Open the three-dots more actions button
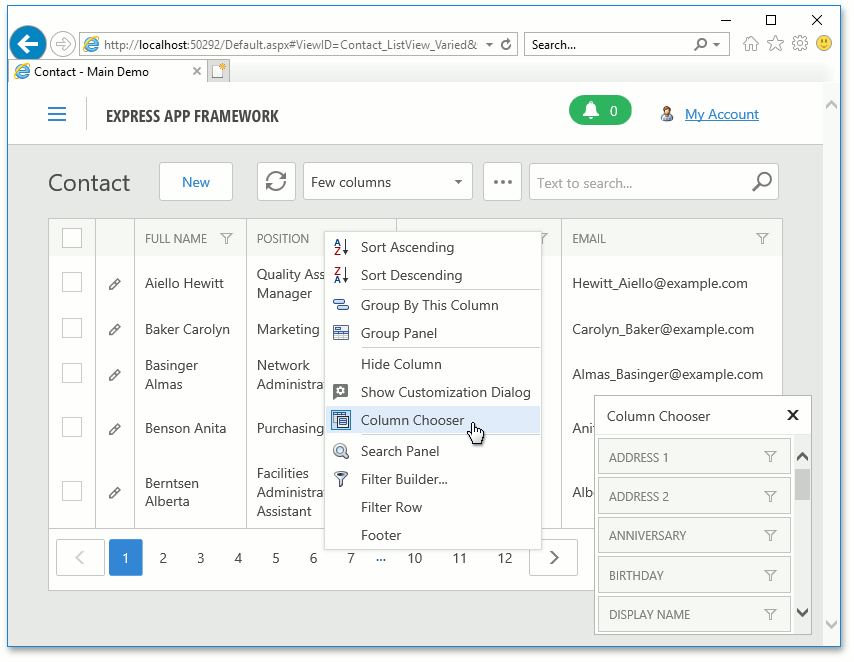 point(502,181)
